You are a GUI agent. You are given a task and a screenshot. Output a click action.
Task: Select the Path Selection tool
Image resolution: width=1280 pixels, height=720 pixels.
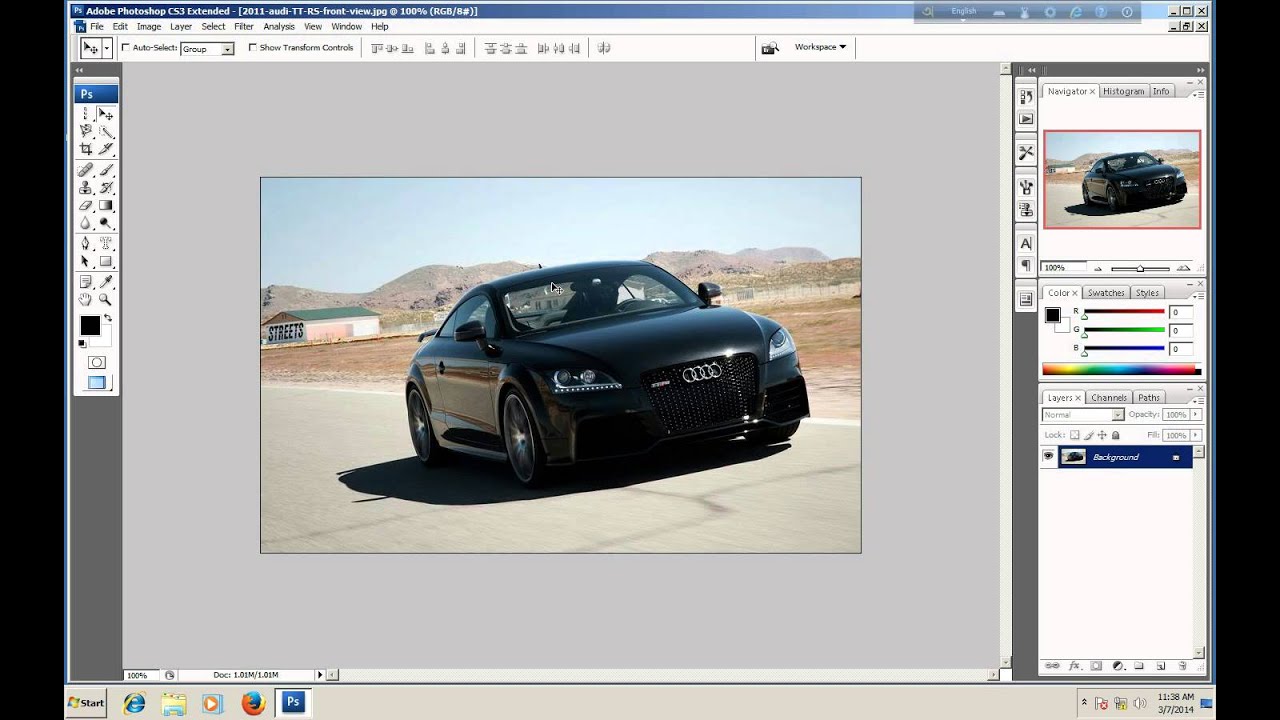coord(85,262)
